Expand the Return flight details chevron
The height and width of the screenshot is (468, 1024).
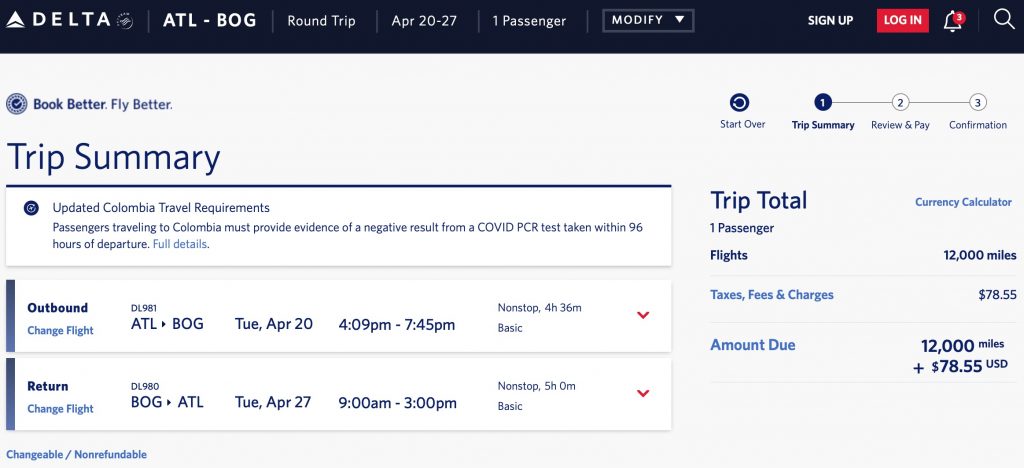click(643, 393)
